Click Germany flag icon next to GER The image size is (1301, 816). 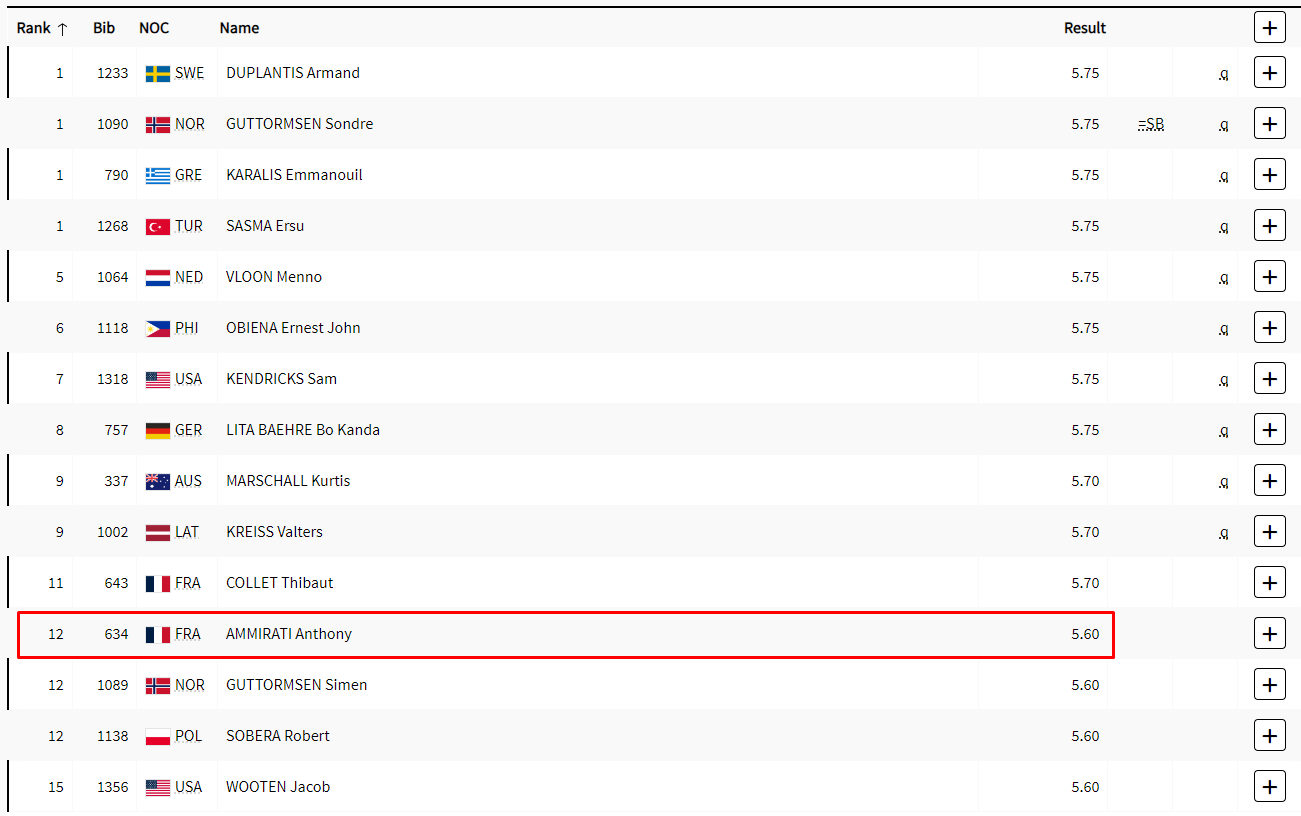point(157,431)
